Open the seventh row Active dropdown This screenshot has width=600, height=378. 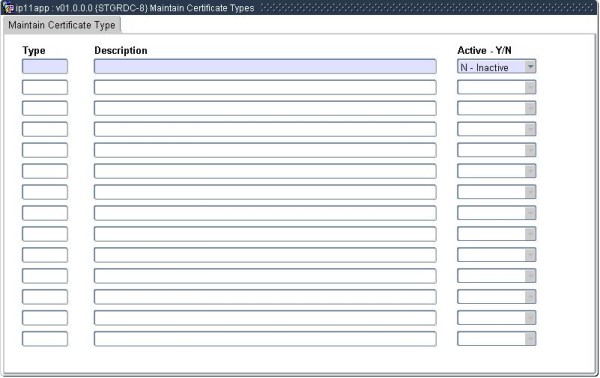point(496,192)
